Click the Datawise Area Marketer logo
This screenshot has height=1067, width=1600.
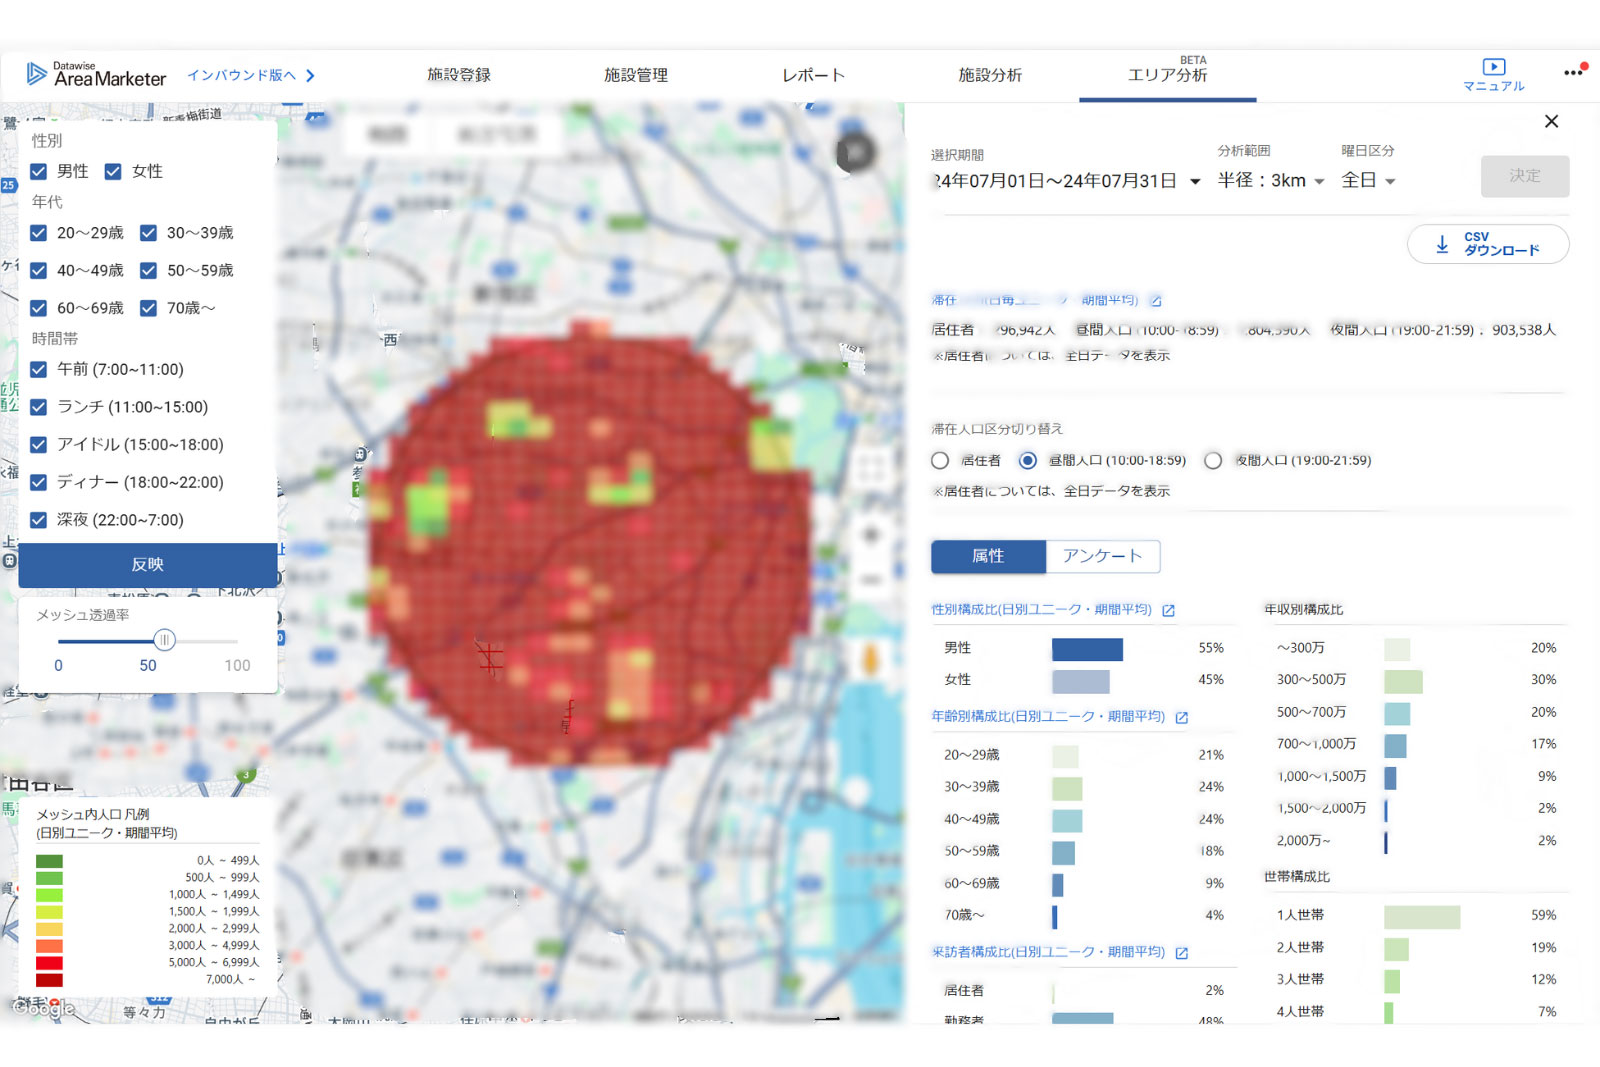[x=96, y=74]
